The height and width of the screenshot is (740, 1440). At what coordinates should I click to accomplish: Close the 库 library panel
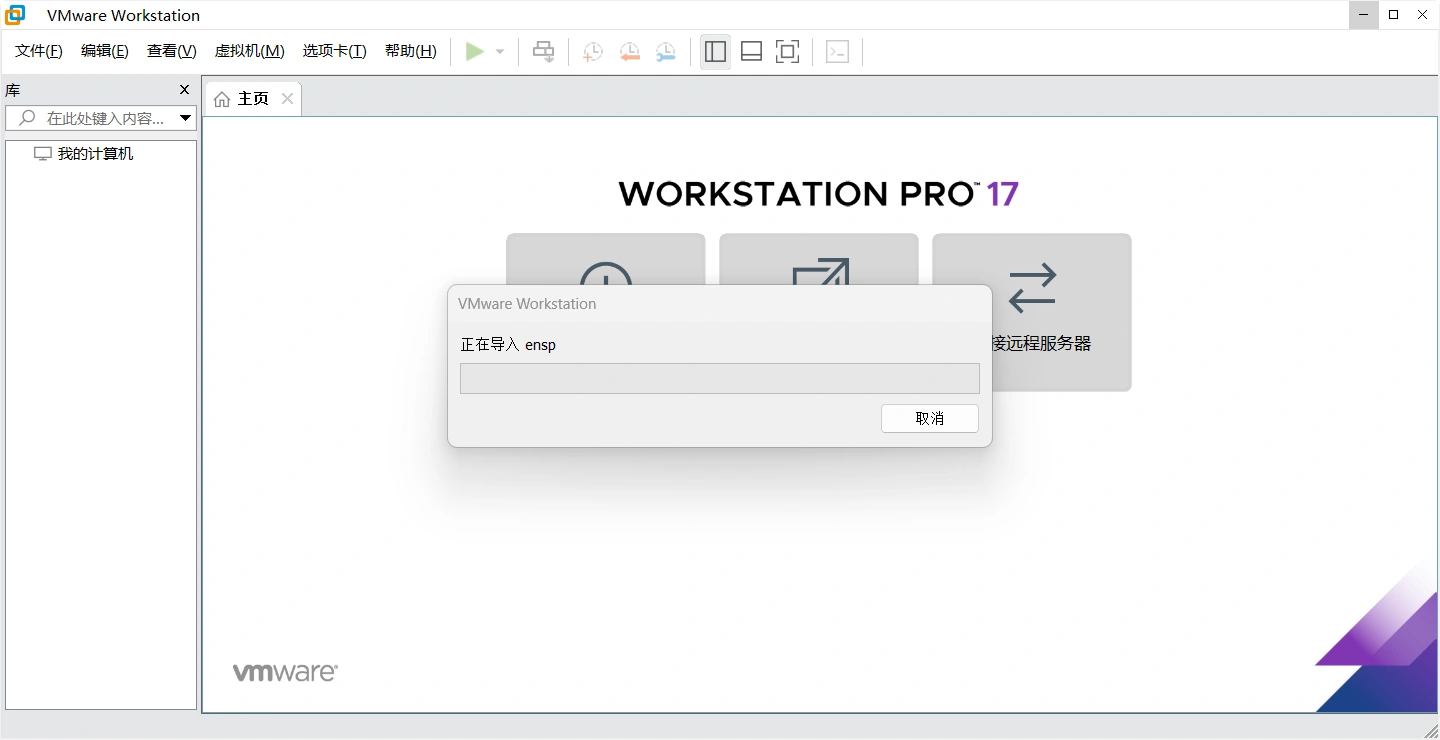(x=184, y=90)
